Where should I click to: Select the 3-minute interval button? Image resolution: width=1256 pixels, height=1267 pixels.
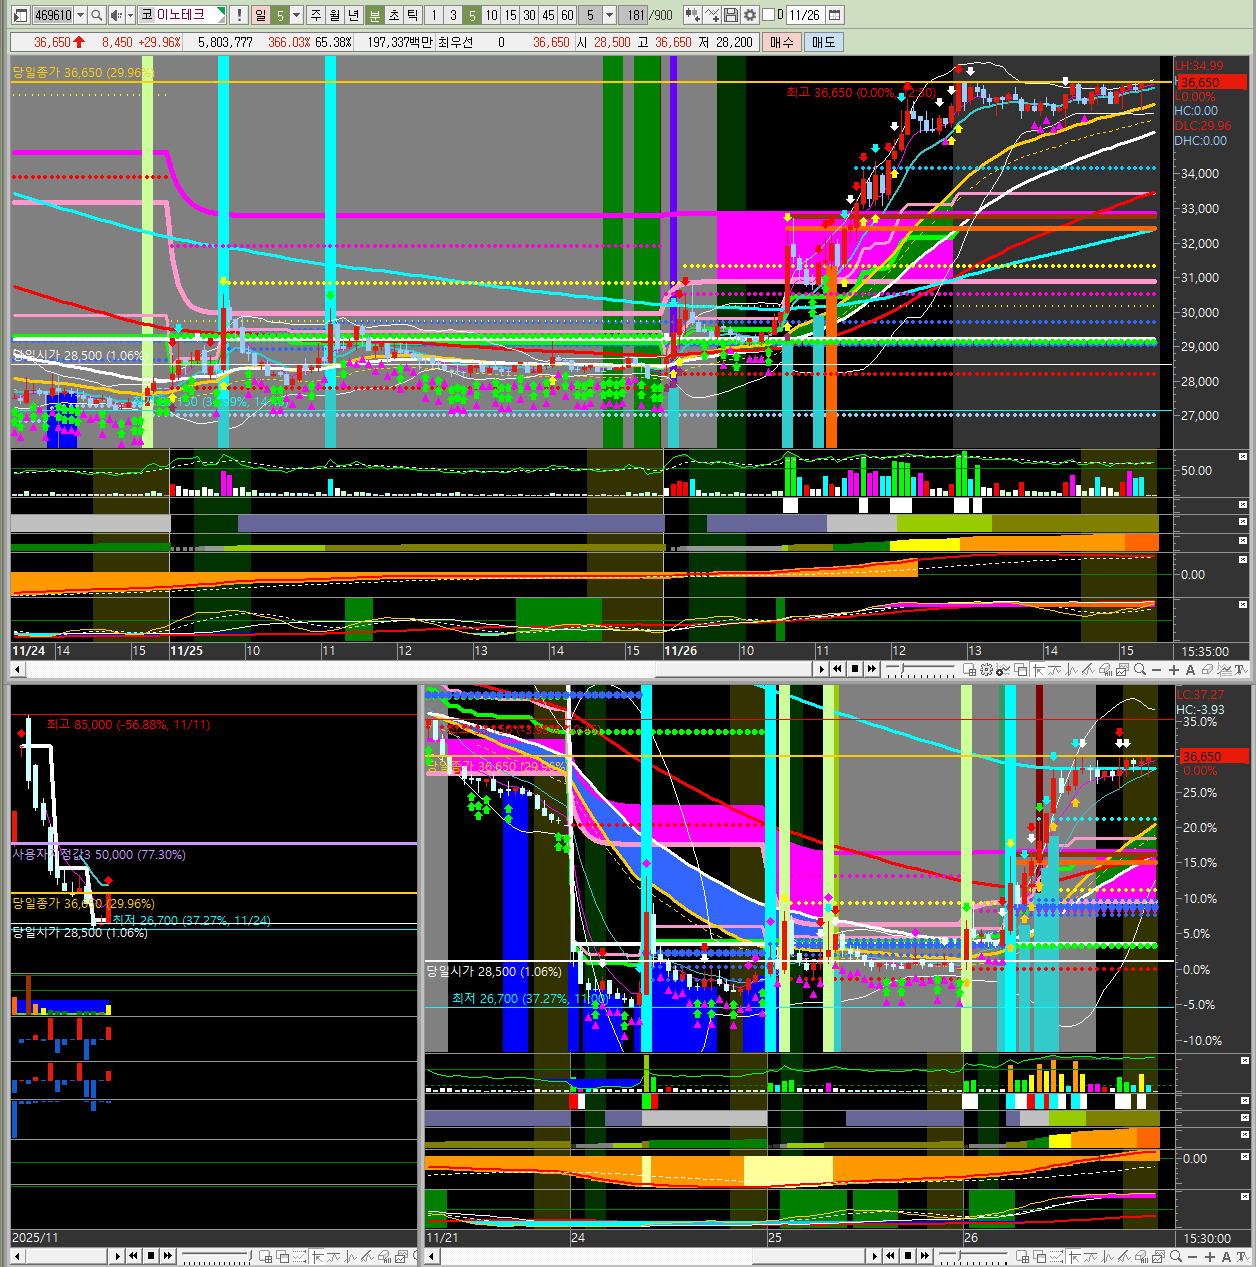[x=453, y=15]
